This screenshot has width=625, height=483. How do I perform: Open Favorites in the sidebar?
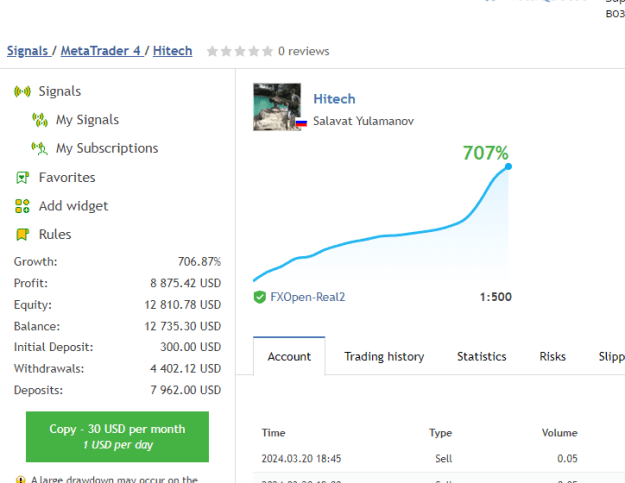[67, 178]
